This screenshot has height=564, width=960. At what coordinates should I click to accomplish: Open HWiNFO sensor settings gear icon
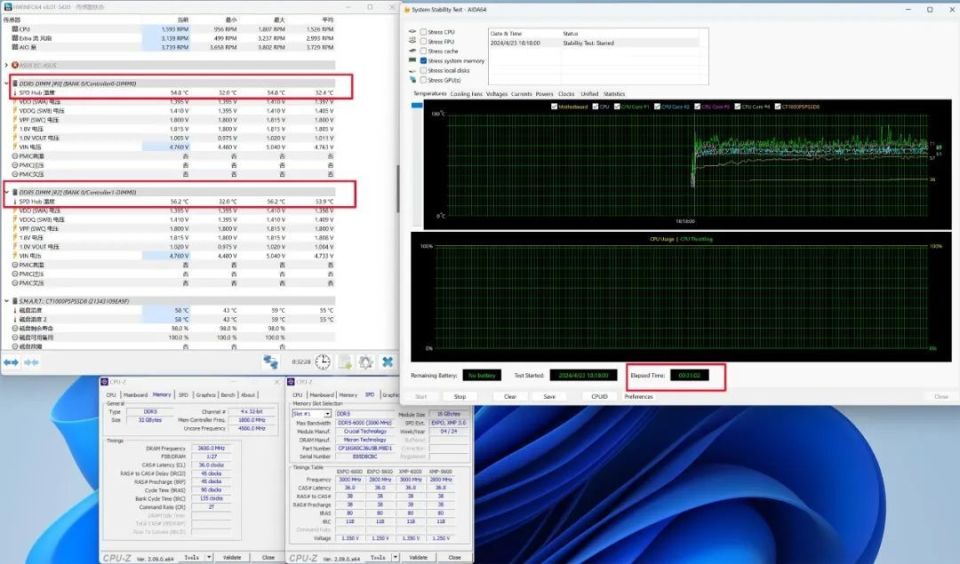pos(366,362)
